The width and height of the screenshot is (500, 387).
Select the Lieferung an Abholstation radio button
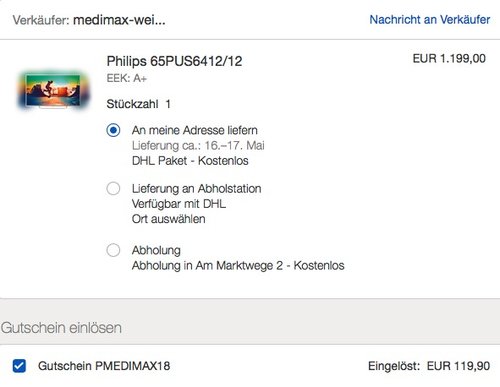pyautogui.click(x=113, y=188)
